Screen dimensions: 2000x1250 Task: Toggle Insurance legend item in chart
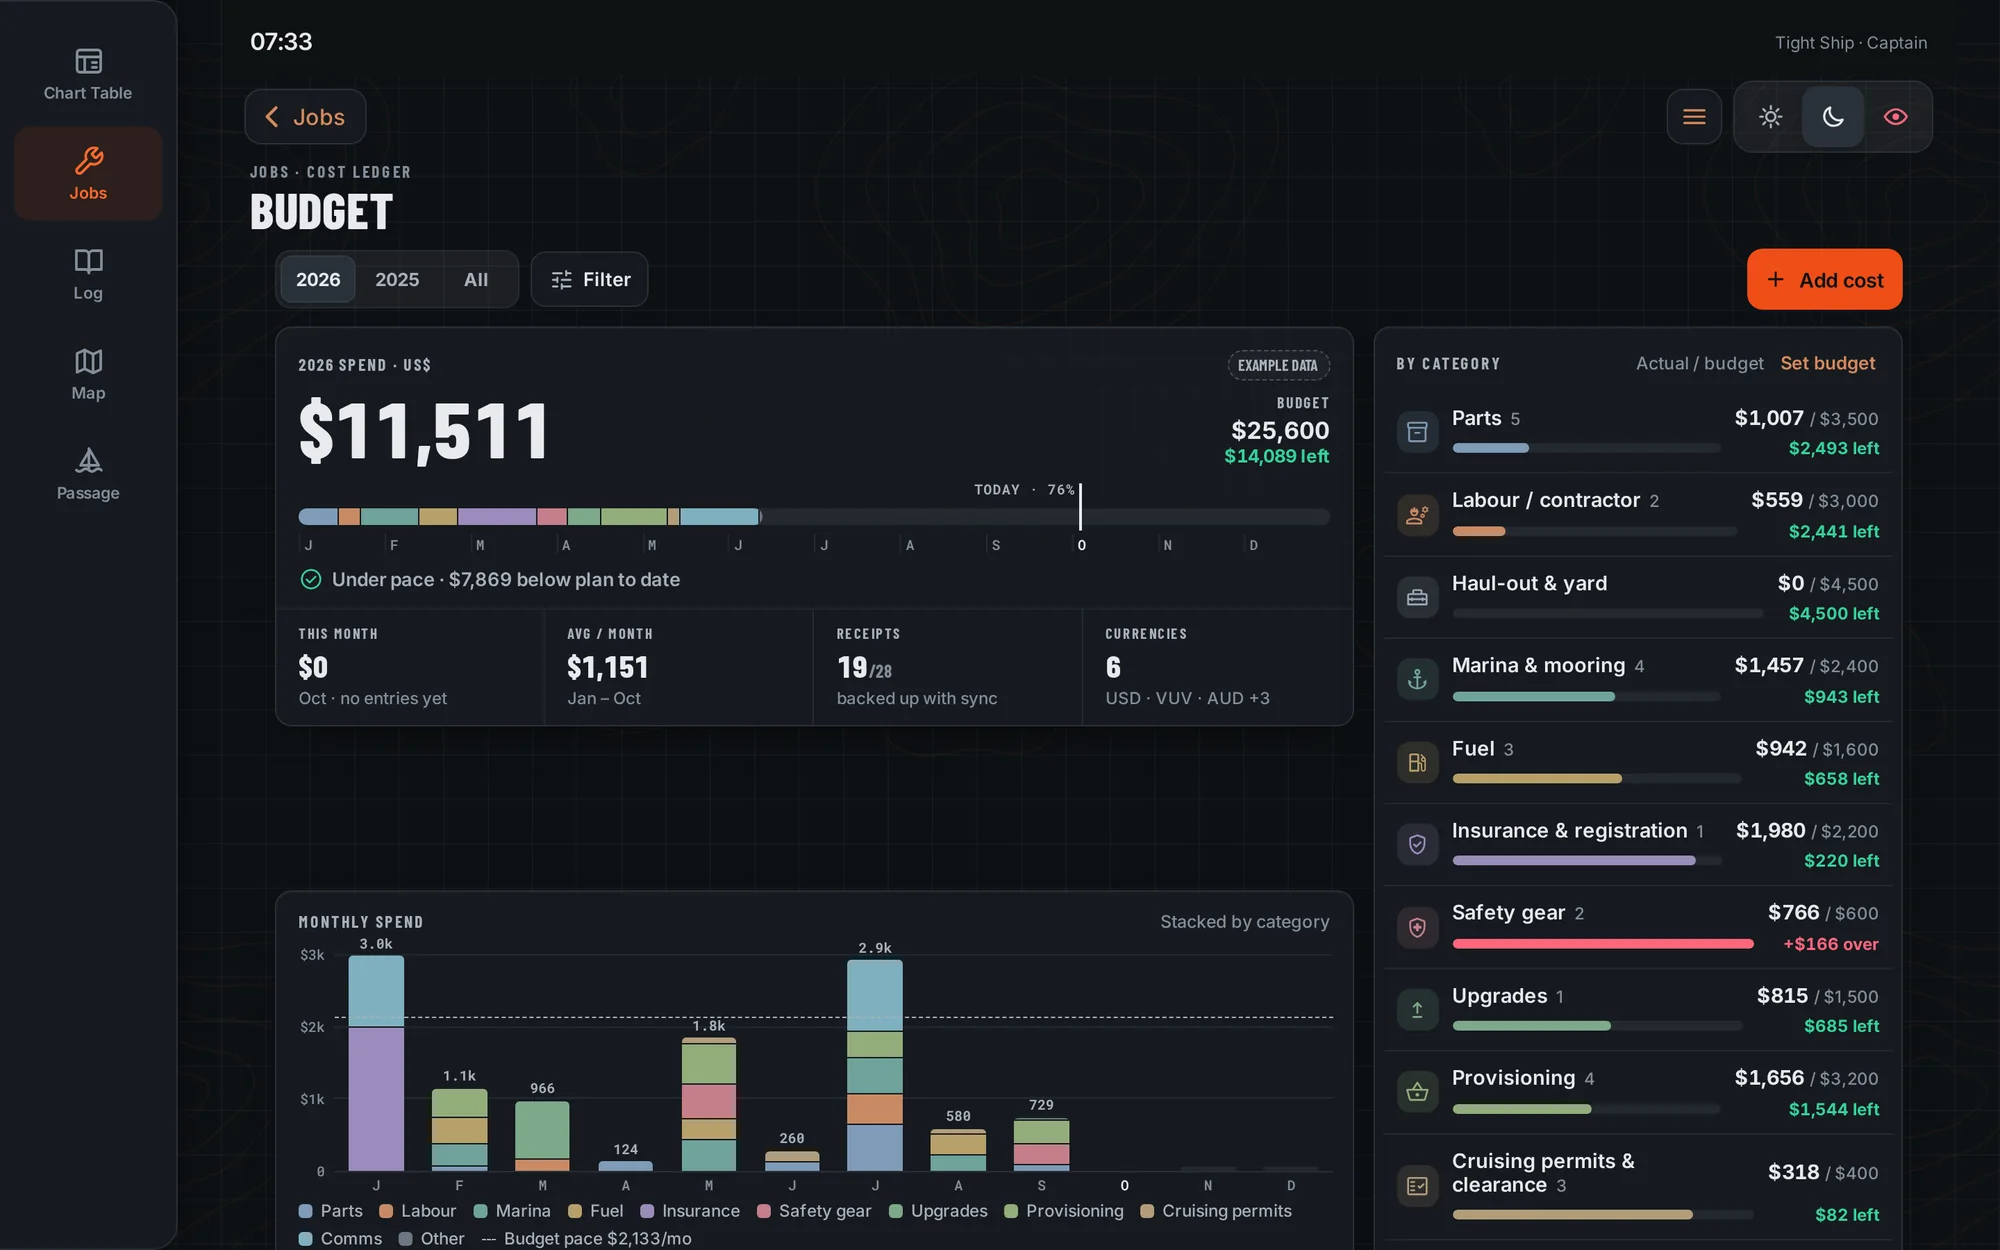click(690, 1211)
